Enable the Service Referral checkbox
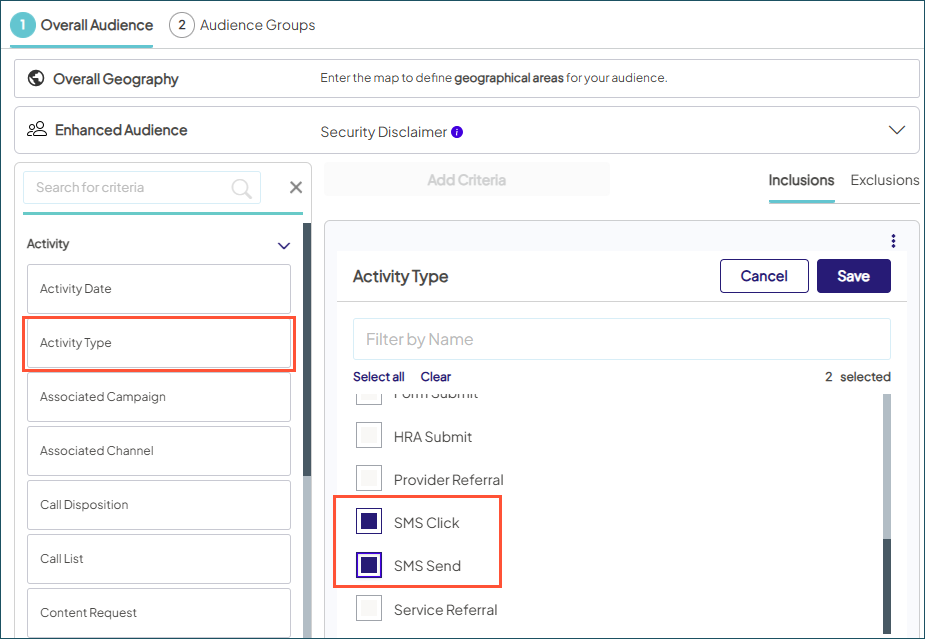This screenshot has height=639, width=925. click(369, 609)
